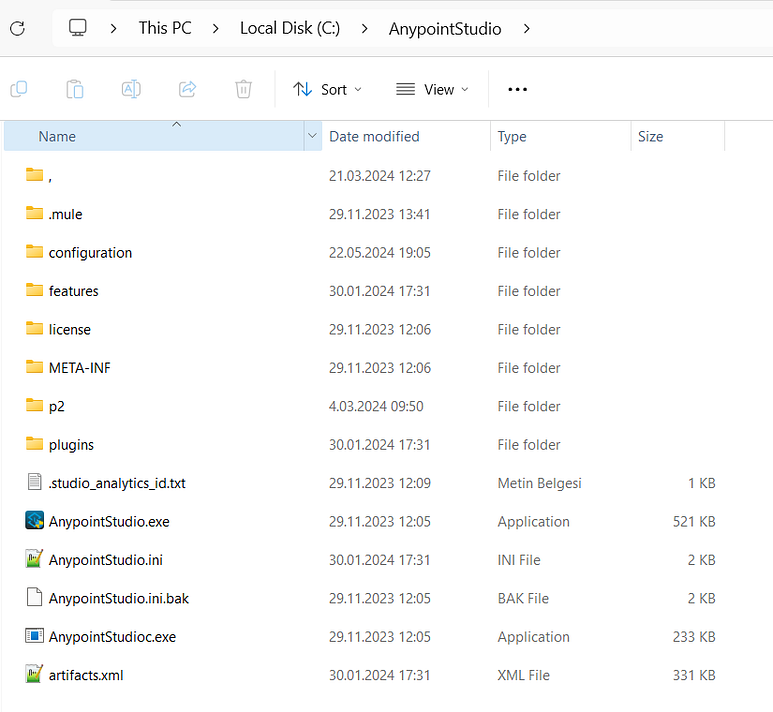Expand chevron after AnypointStudio breadcrumb
Screen dimensions: 773x712
527,29
